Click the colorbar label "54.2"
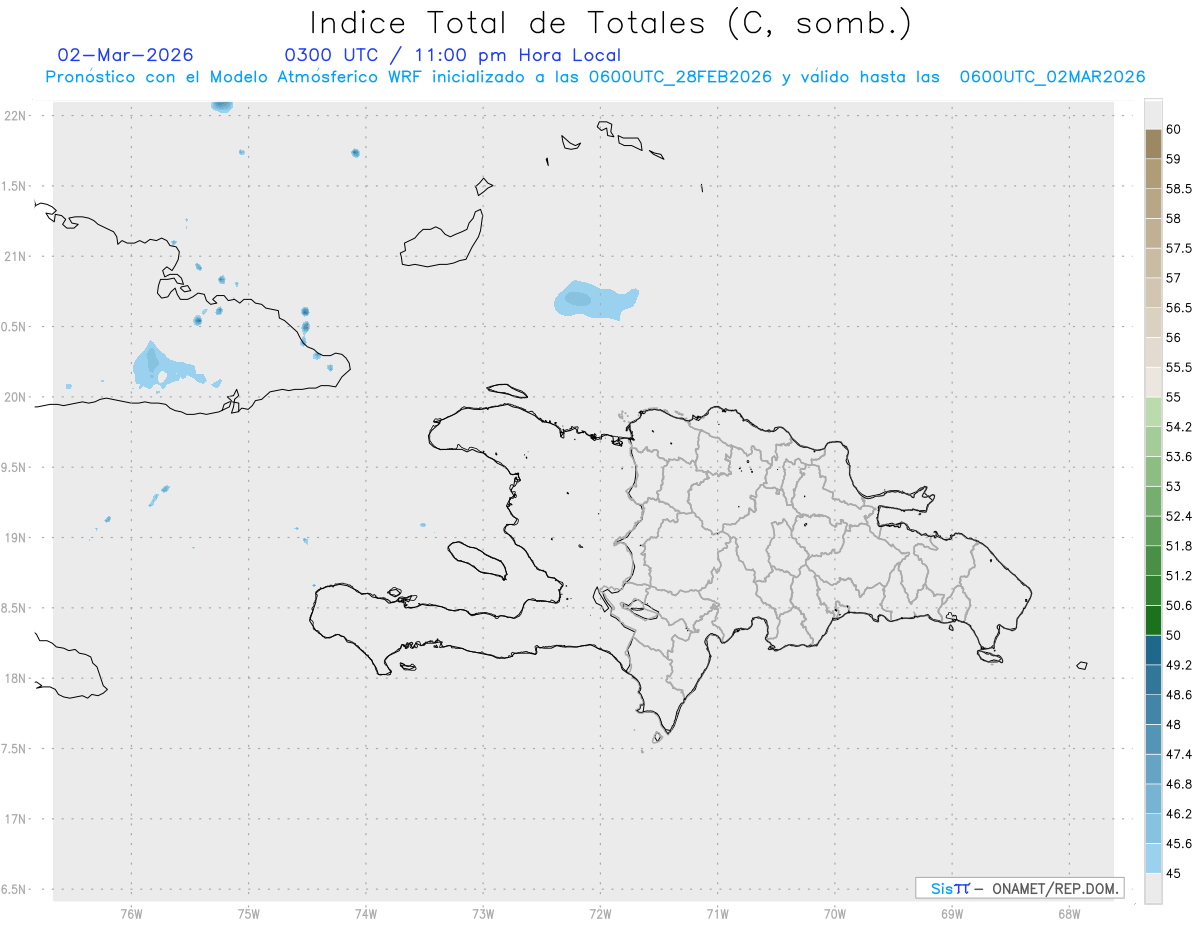 (x=1179, y=427)
